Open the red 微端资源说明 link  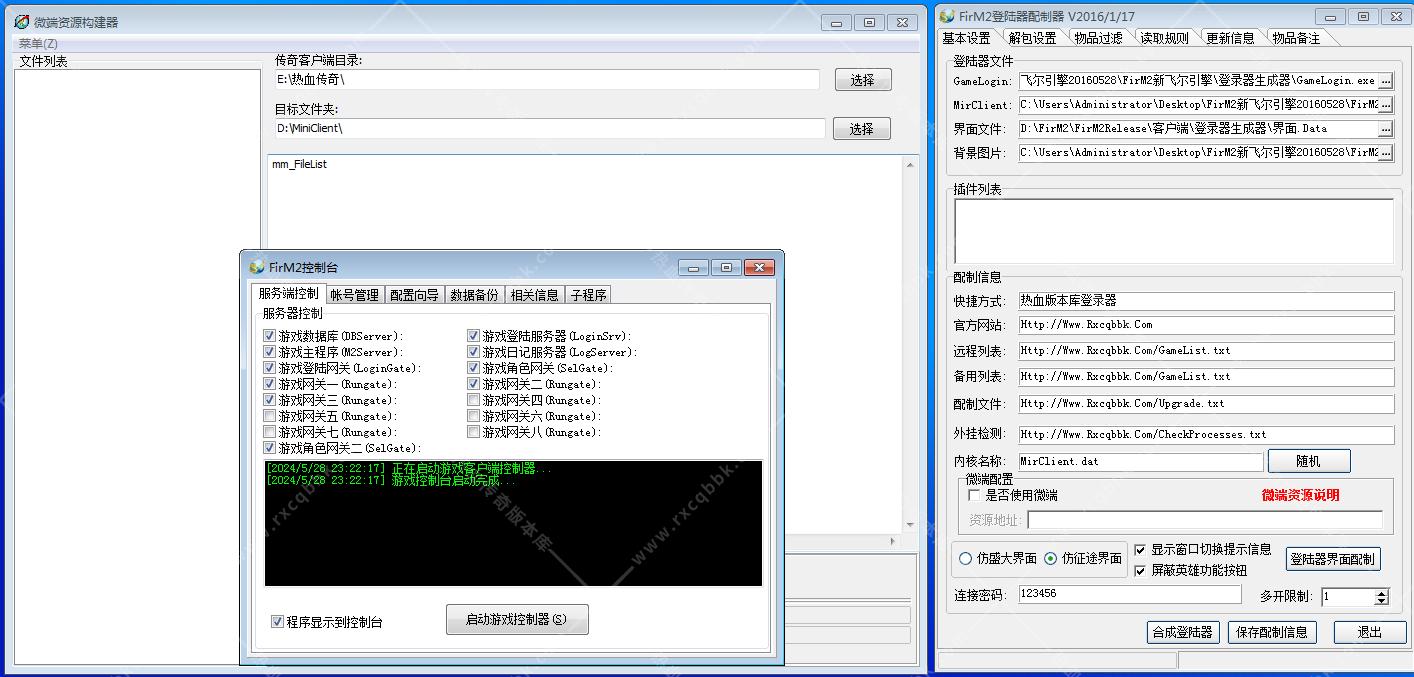click(1300, 495)
